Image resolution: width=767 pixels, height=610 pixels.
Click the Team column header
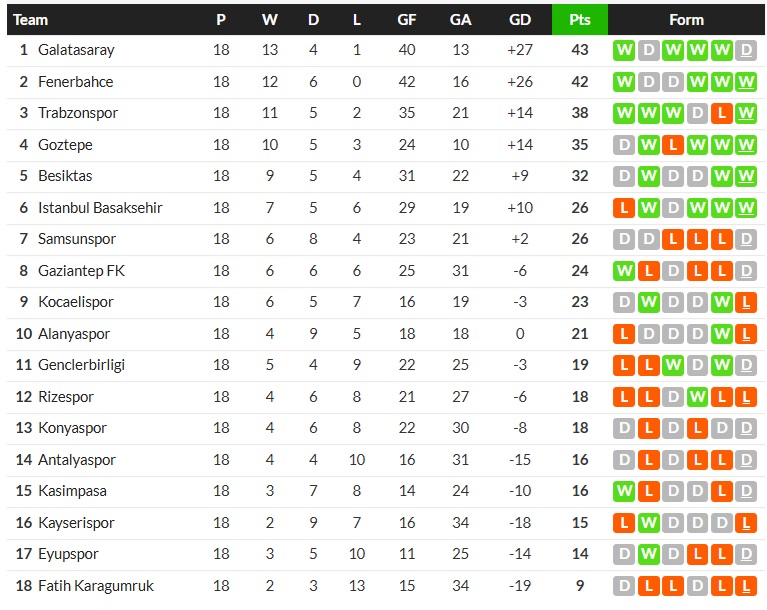(x=31, y=20)
